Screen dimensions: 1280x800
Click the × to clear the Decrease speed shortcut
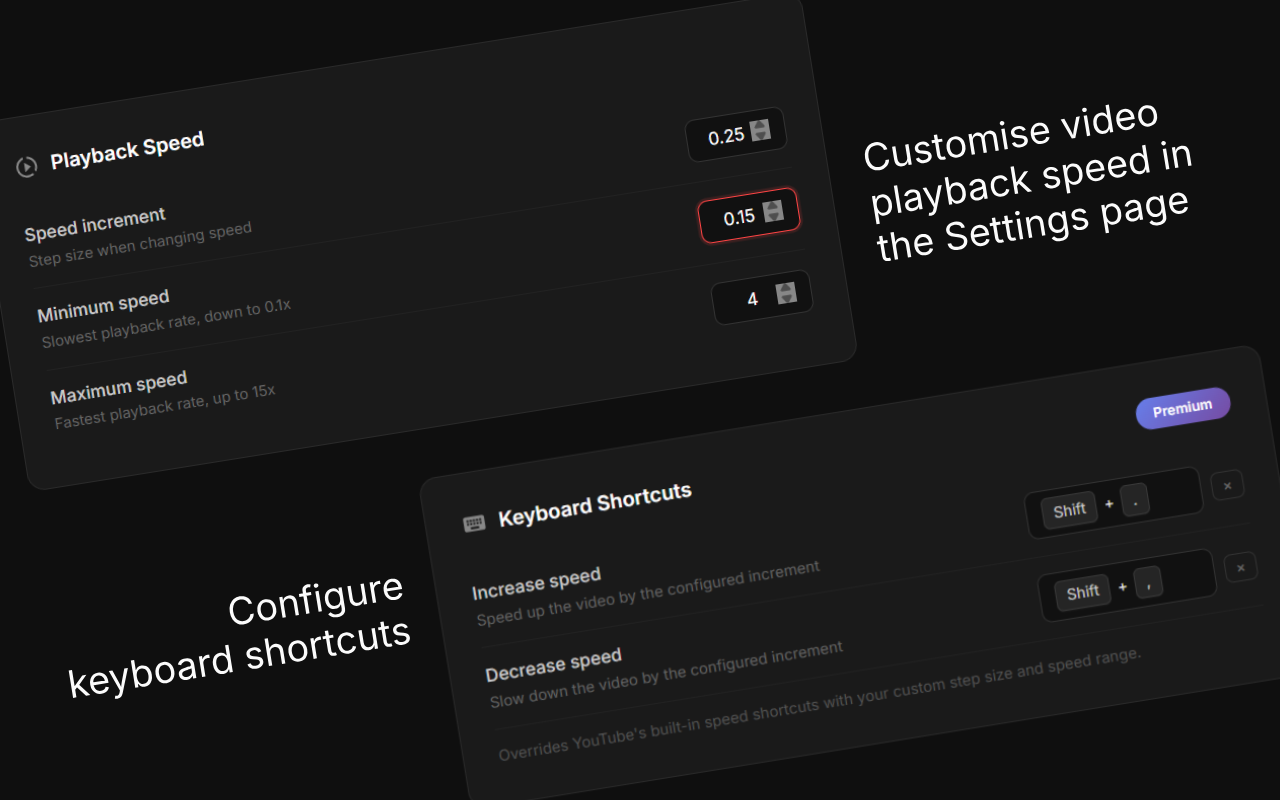pyautogui.click(x=1240, y=567)
